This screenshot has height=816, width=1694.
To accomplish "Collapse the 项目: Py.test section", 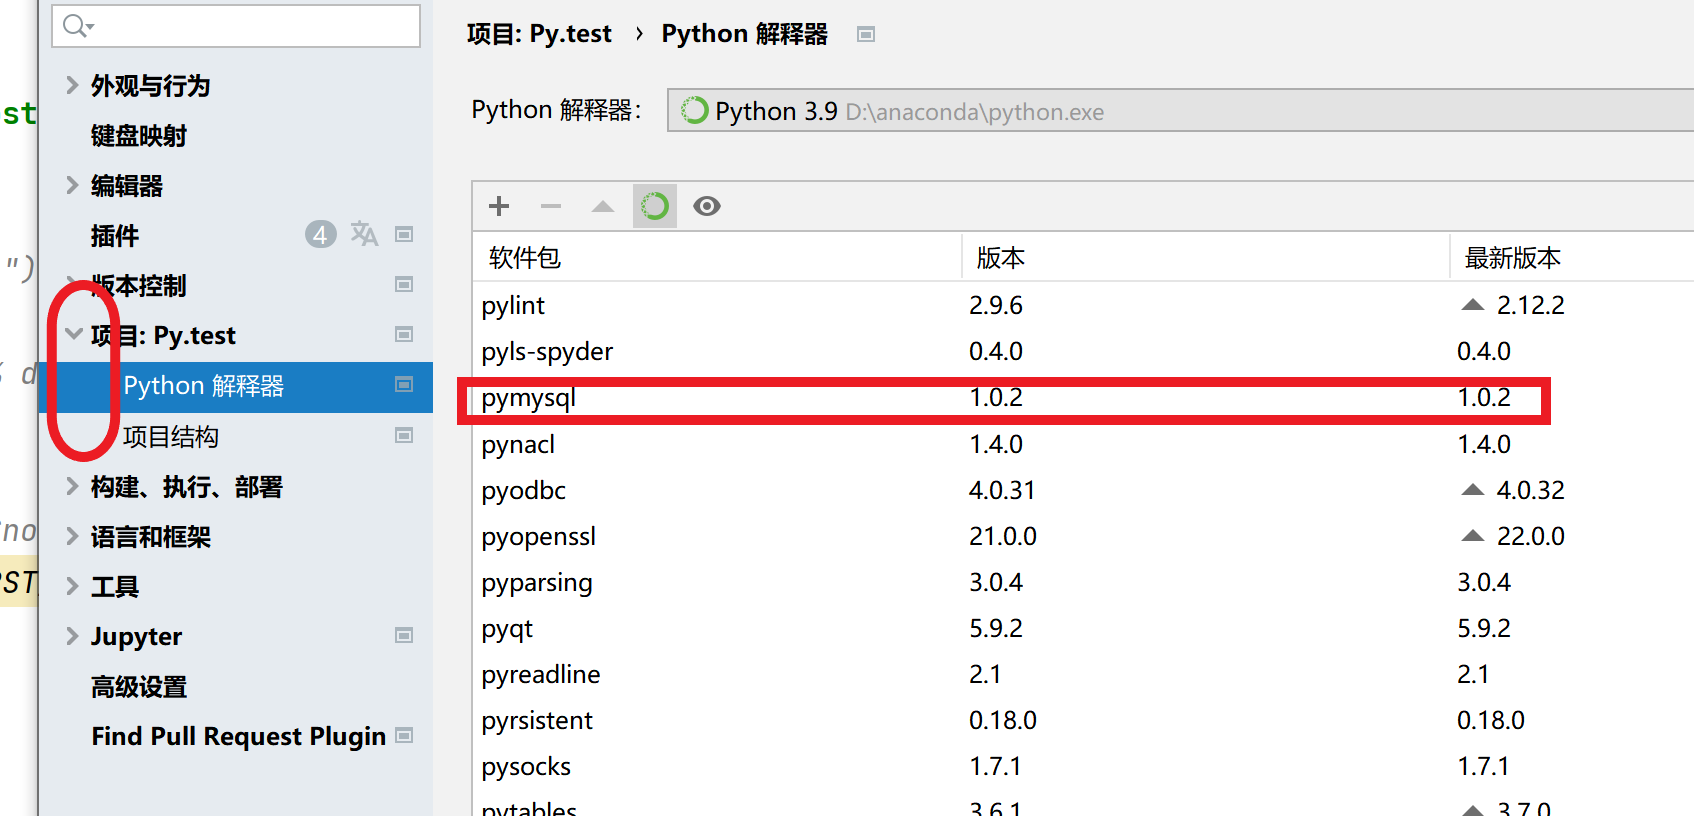I will pos(73,334).
